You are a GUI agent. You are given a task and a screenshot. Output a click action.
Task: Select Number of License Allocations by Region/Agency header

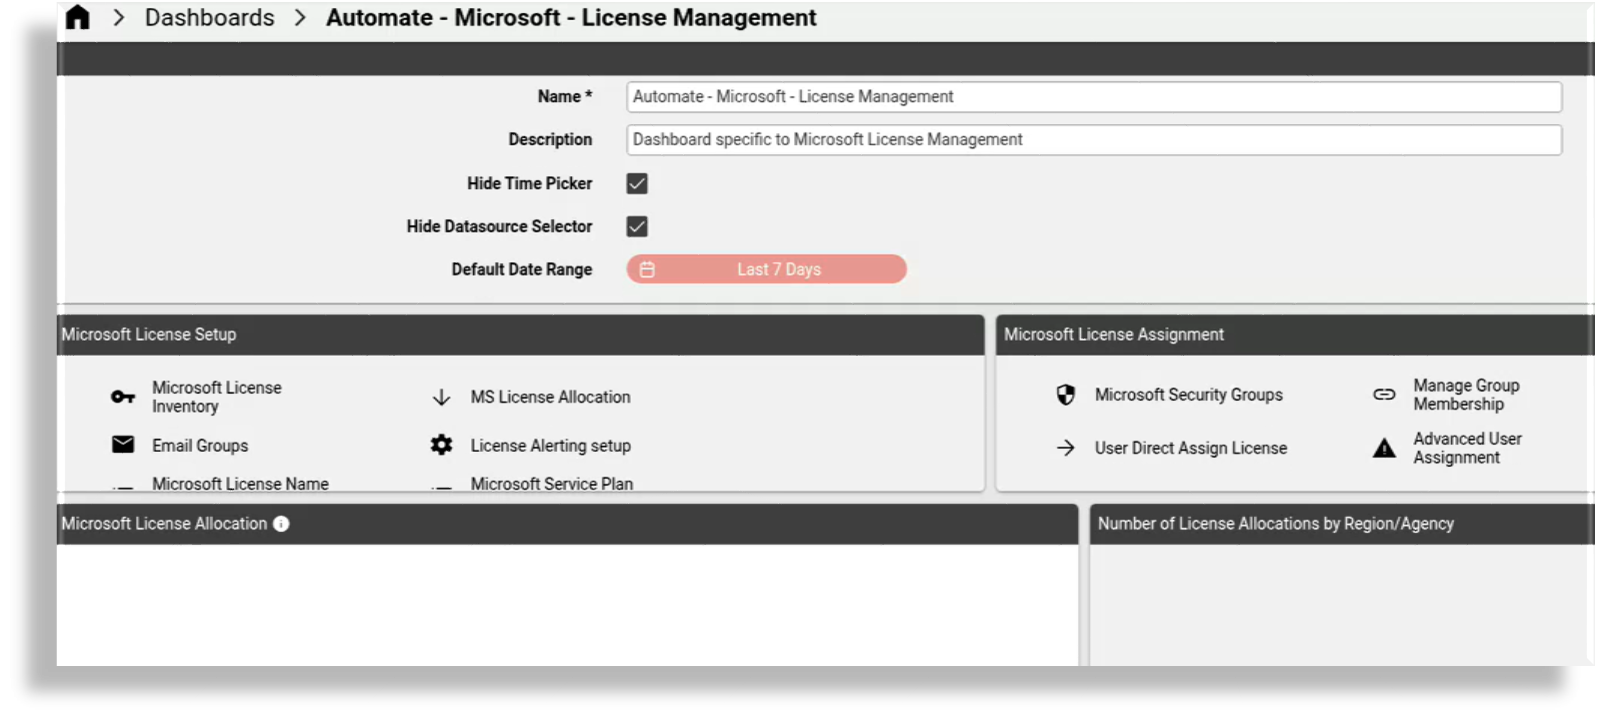[x=1342, y=524]
